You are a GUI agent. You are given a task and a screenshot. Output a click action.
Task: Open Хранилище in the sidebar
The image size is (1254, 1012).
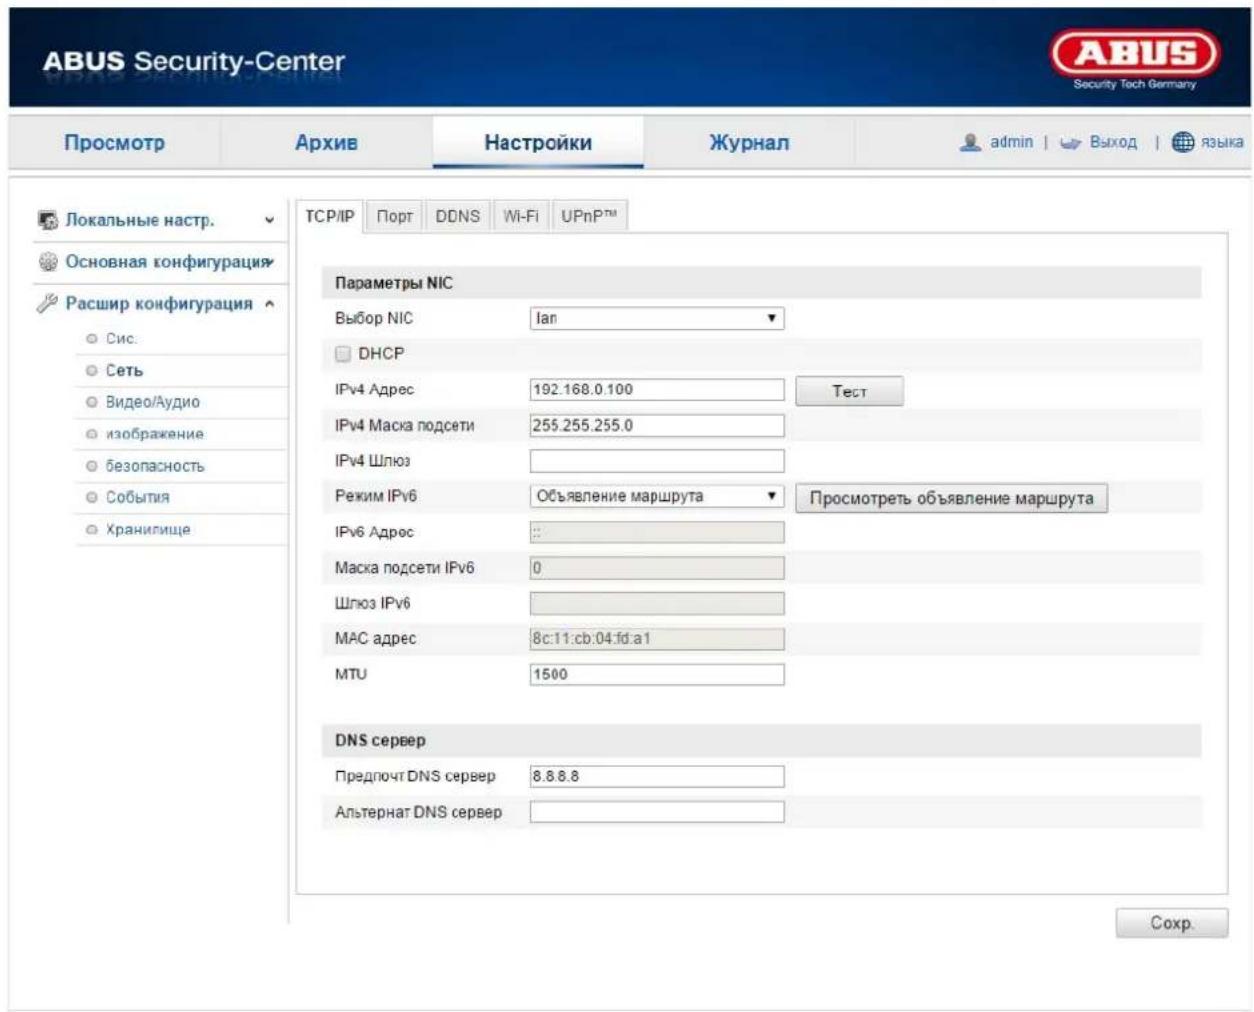point(148,530)
